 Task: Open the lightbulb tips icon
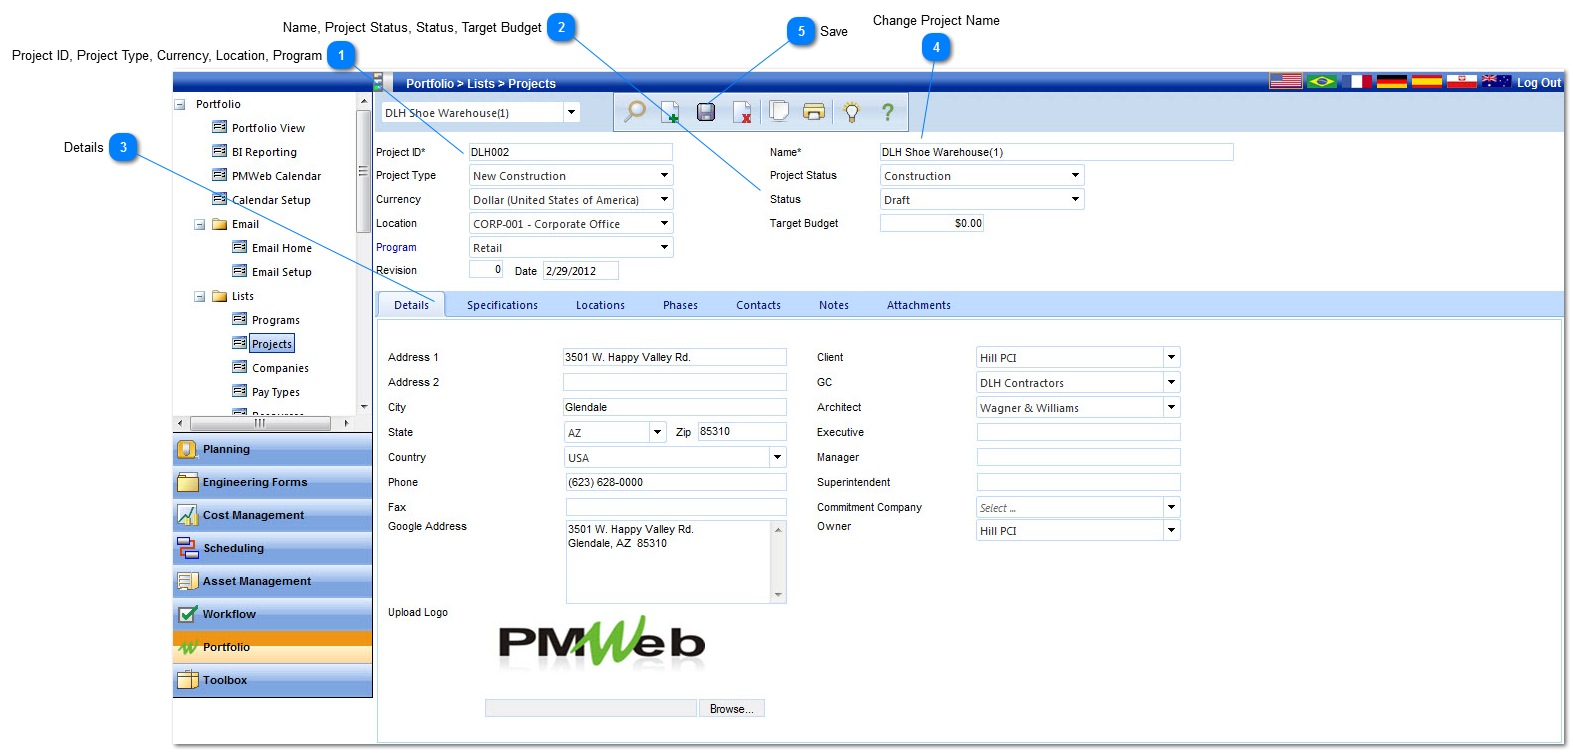(851, 112)
